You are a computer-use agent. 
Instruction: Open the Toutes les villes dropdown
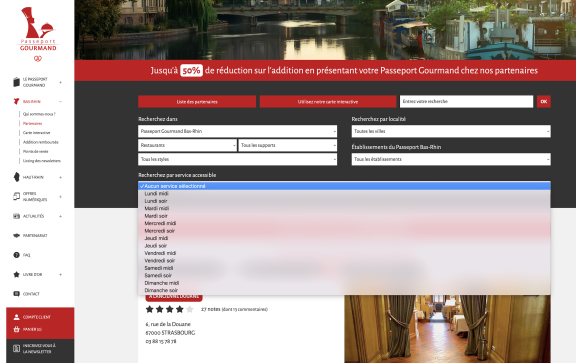tap(451, 131)
